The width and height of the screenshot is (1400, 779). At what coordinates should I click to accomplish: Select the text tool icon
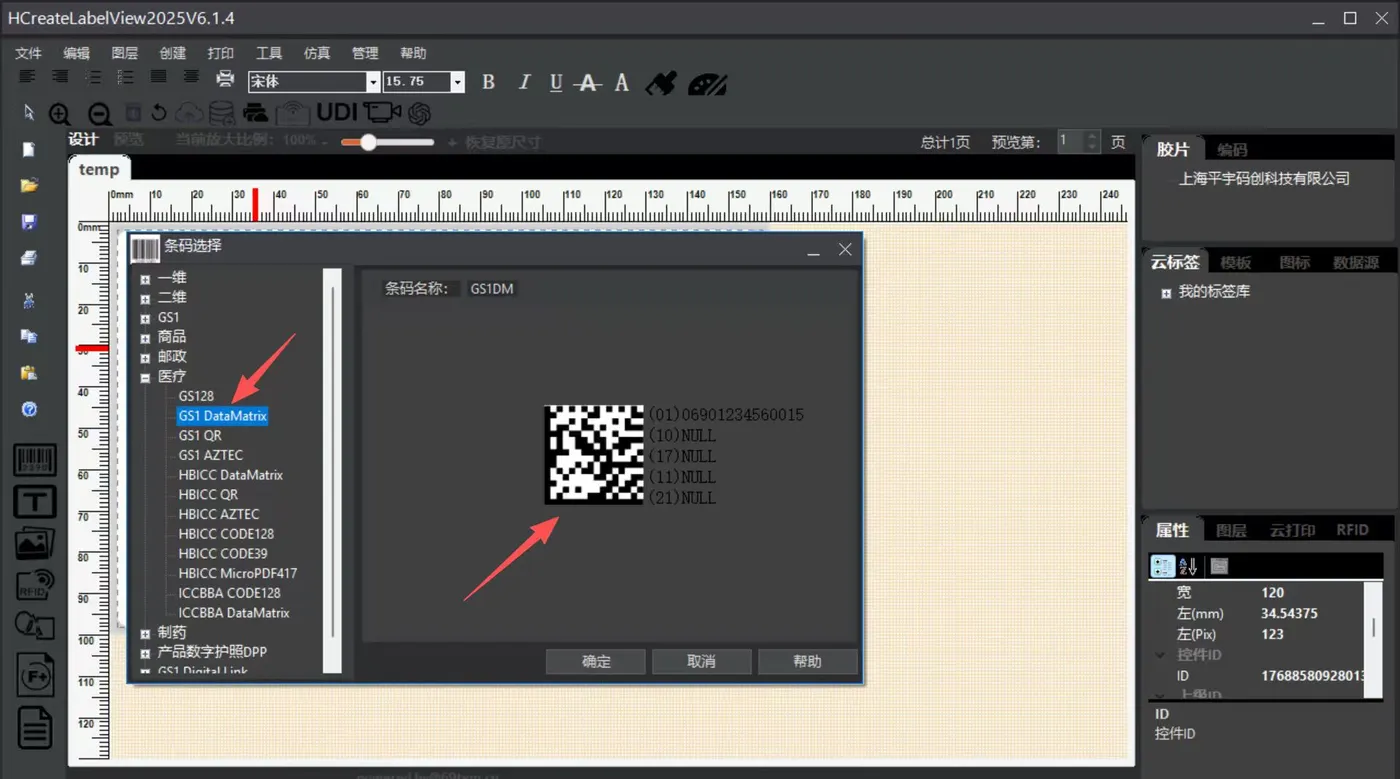pos(34,502)
